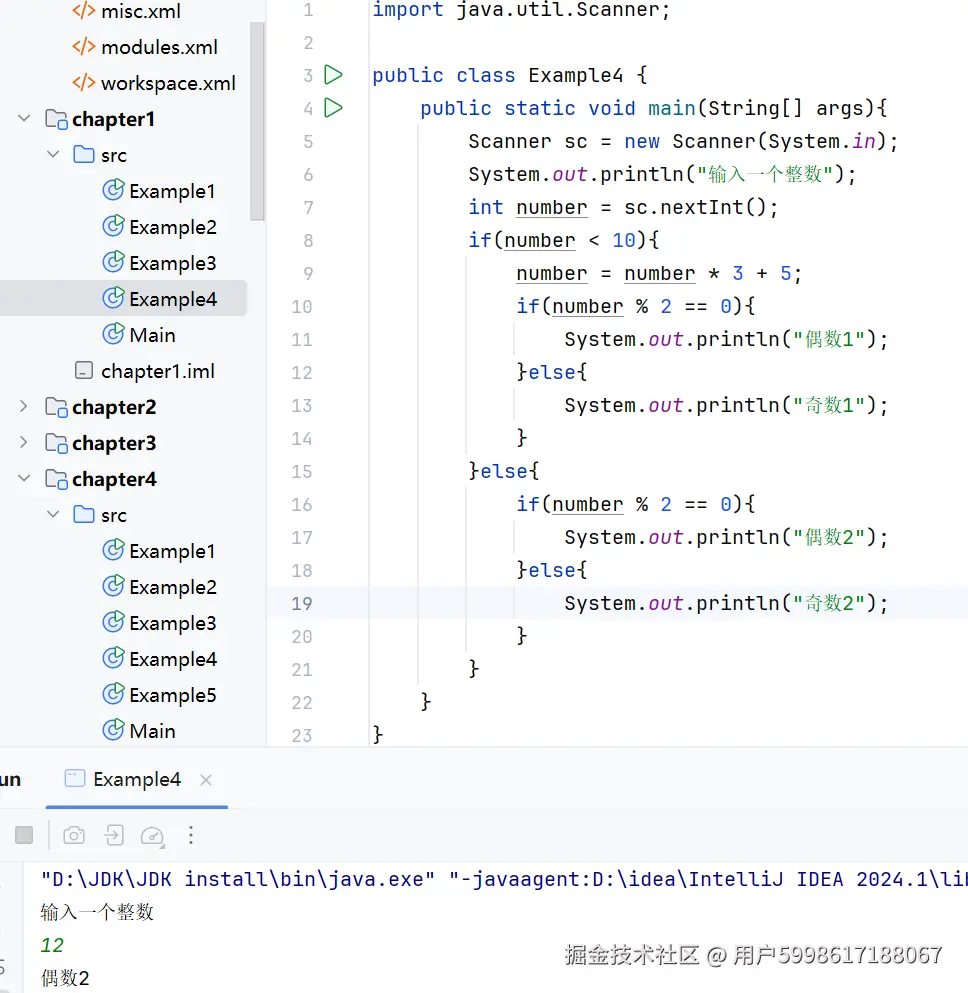This screenshot has height=993, width=968.
Task: Open the chapter1.iml file
Action: pyautogui.click(x=145, y=371)
